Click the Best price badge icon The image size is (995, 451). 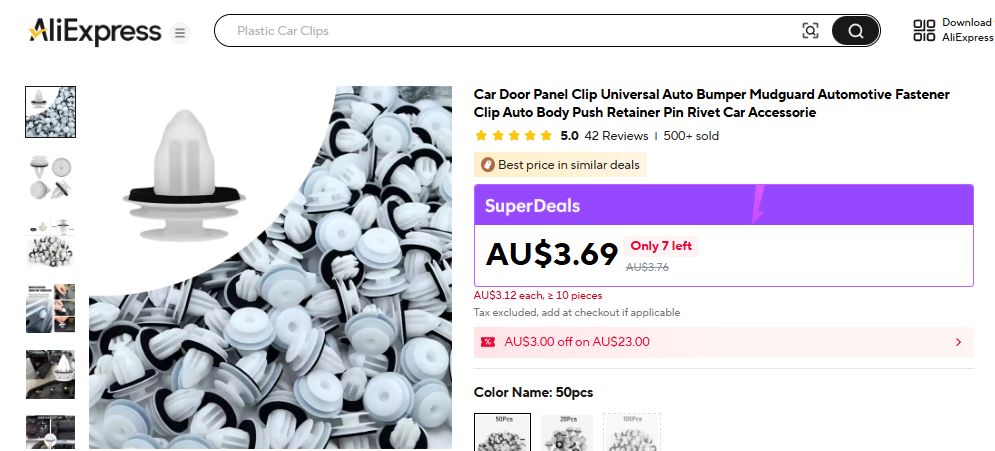[x=488, y=165]
